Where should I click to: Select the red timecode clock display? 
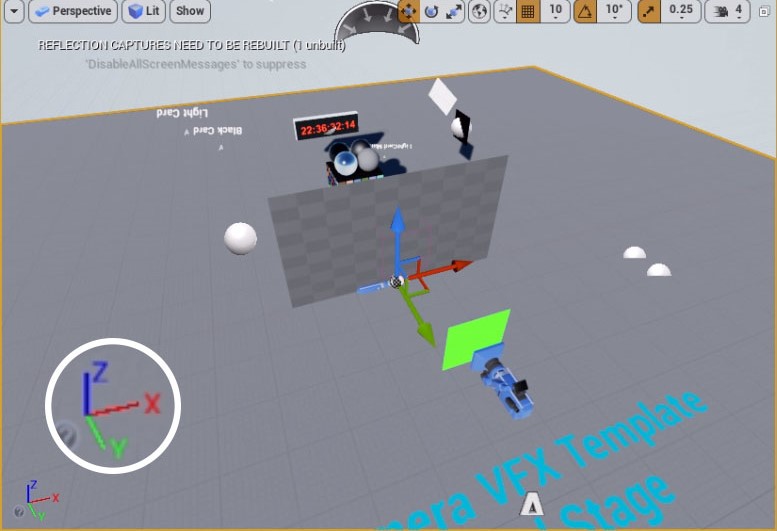[327, 127]
